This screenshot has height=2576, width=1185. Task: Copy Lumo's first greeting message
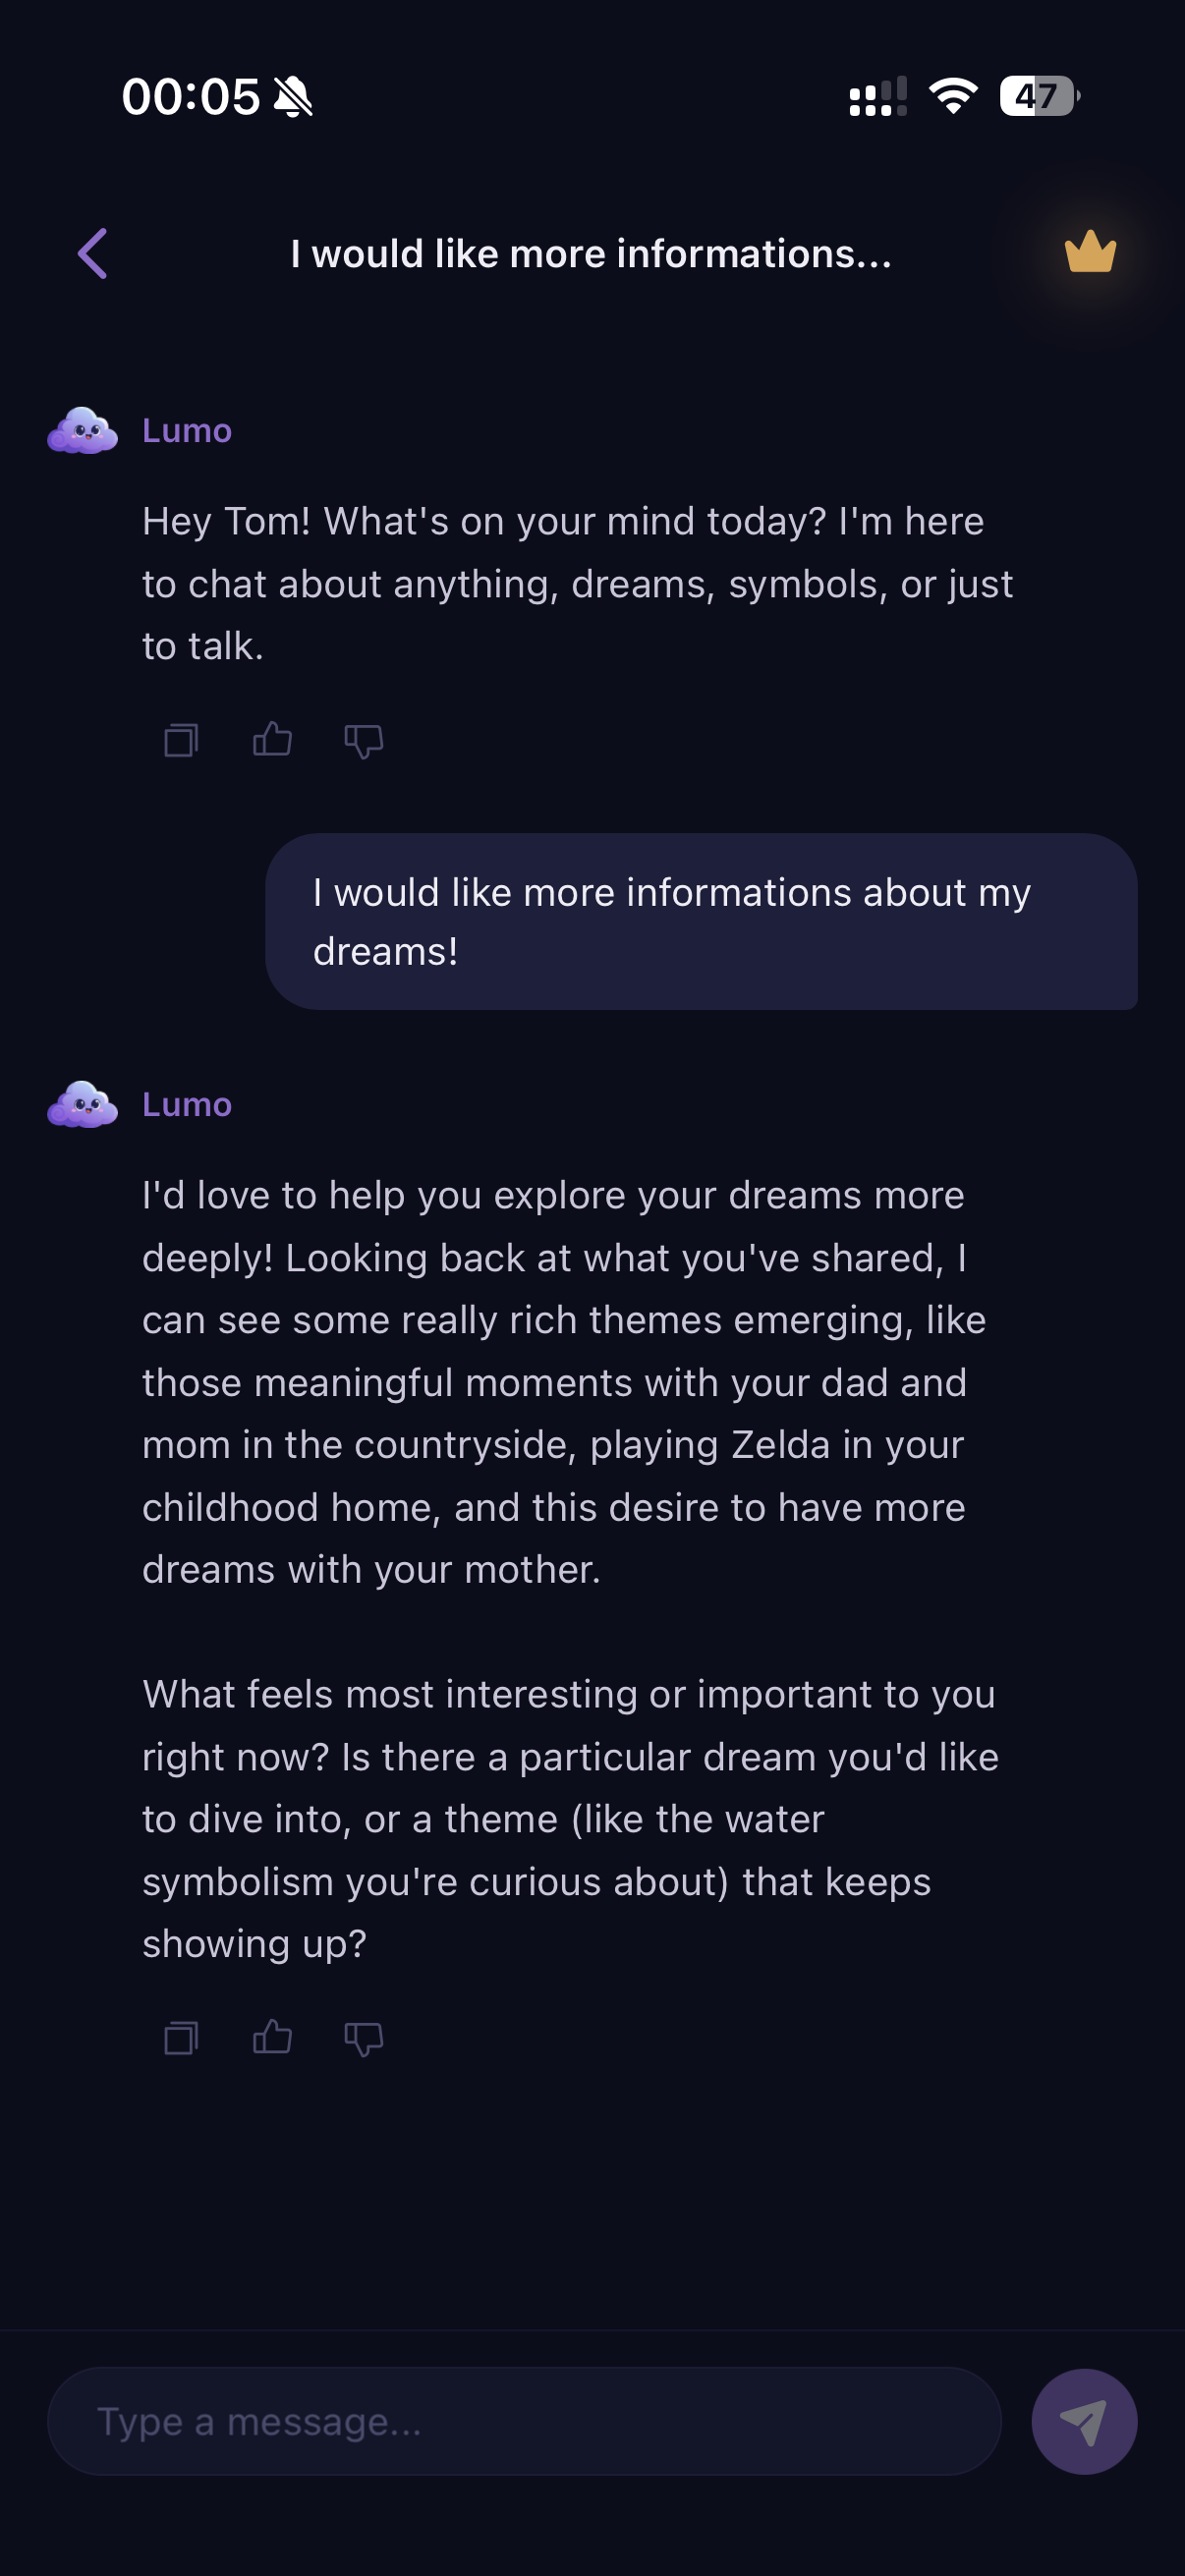181,740
